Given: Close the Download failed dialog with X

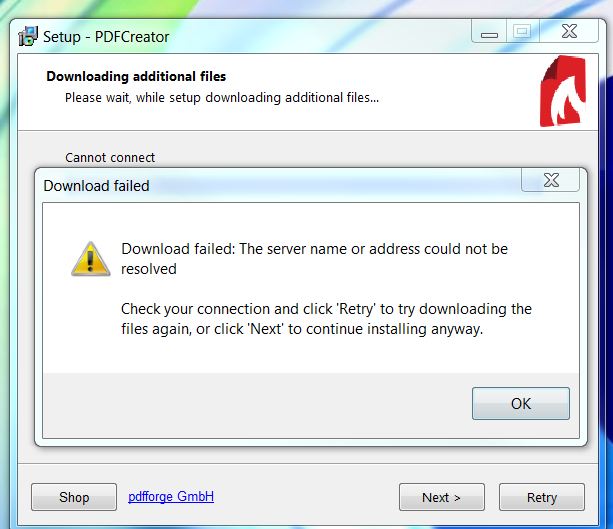Looking at the screenshot, I should tap(550, 180).
